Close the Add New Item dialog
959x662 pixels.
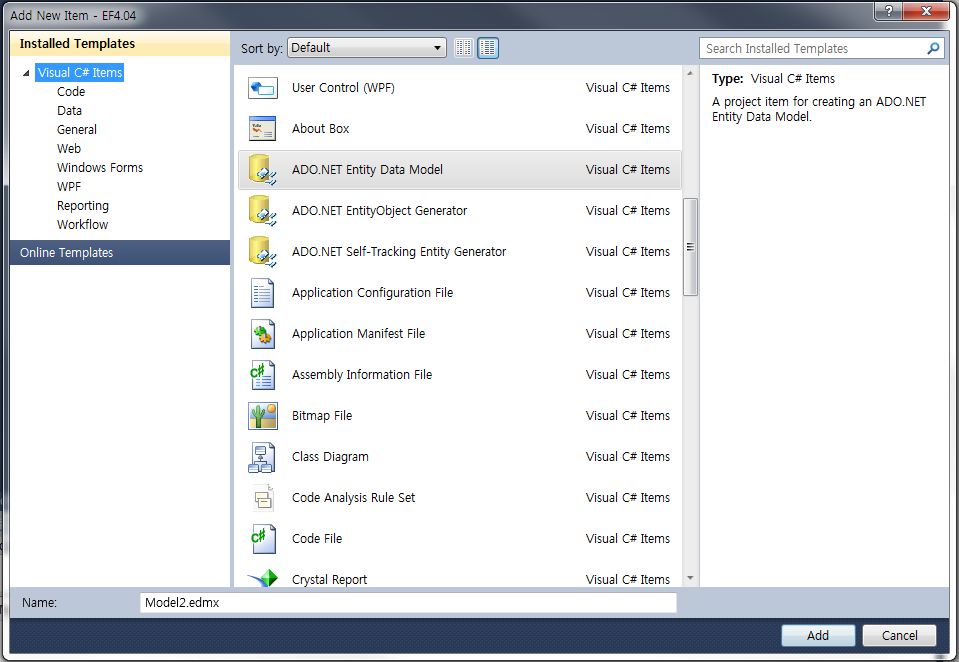[x=926, y=10]
